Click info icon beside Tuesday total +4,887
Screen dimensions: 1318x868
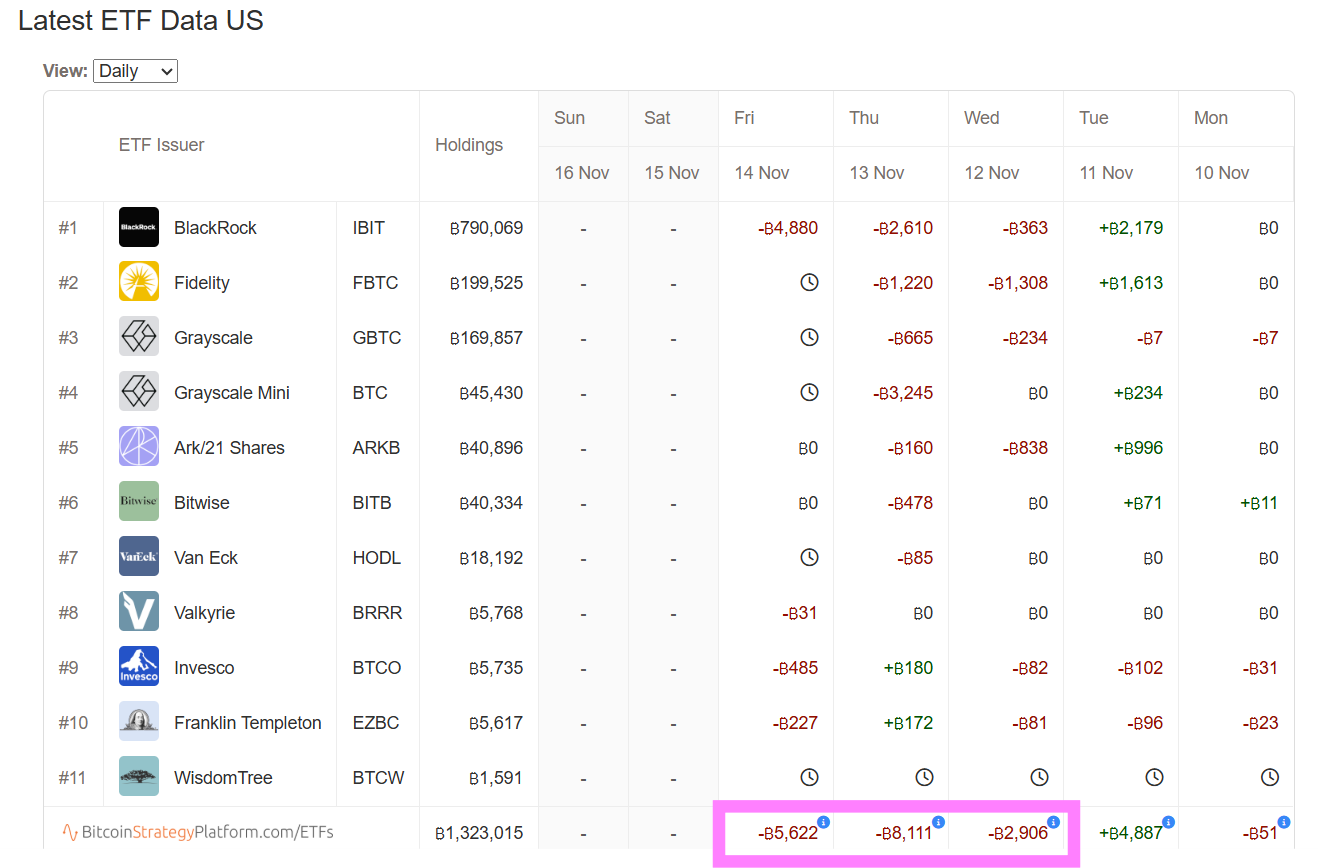pyautogui.click(x=1168, y=822)
